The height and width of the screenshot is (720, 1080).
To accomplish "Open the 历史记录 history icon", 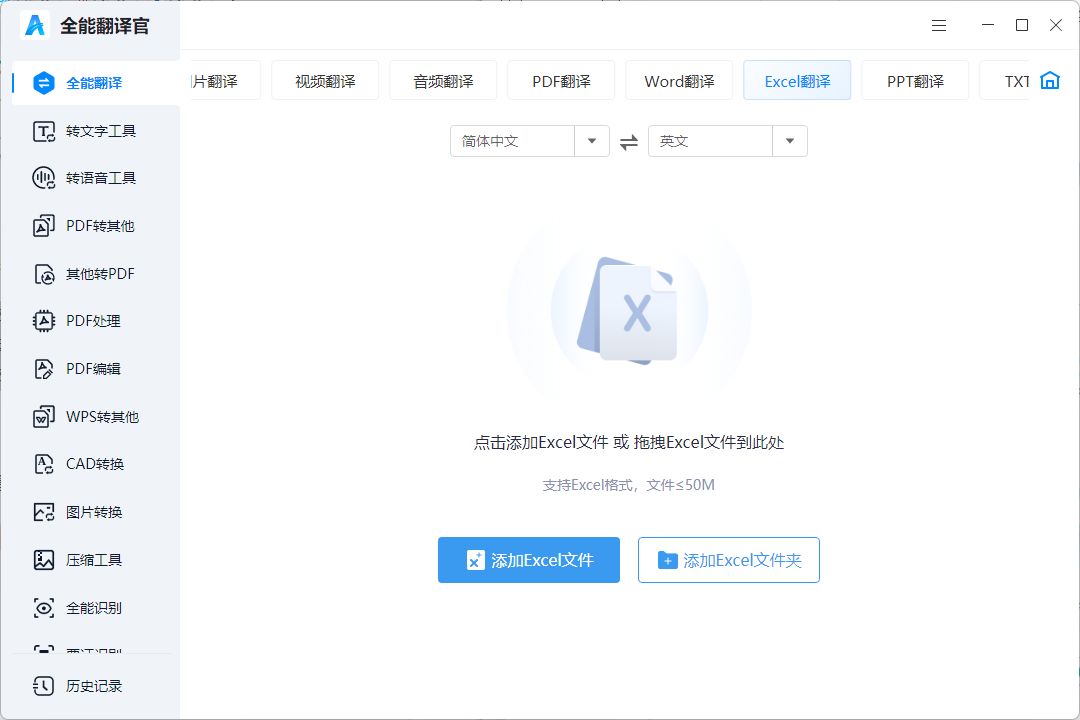I will 43,686.
